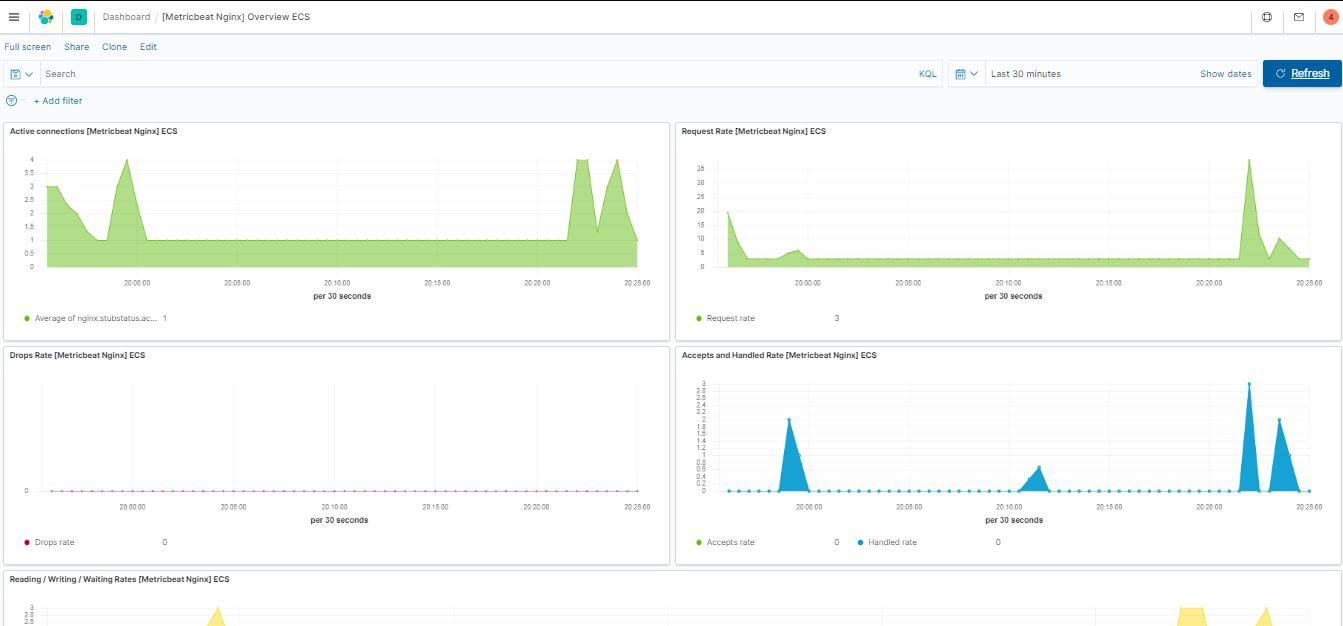Select Clone in the dashboard menu
The width and height of the screenshot is (1343, 626).
coord(114,47)
